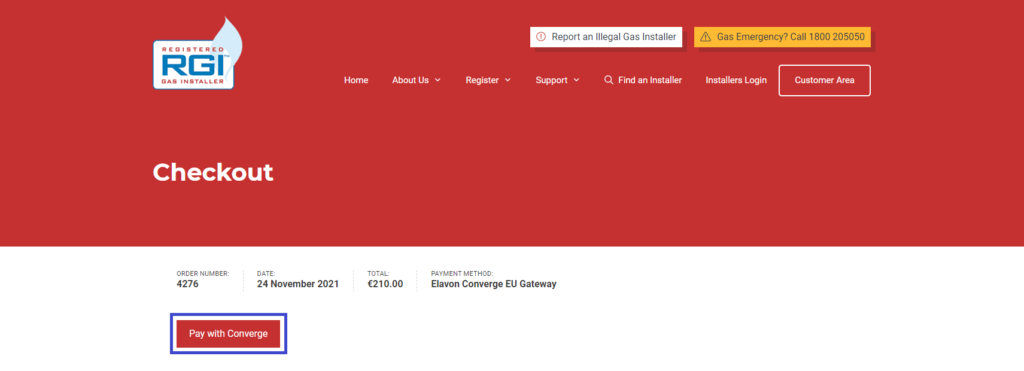Click Report an Illegal Gas Installer
This screenshot has height=371, width=1024.
[606, 37]
